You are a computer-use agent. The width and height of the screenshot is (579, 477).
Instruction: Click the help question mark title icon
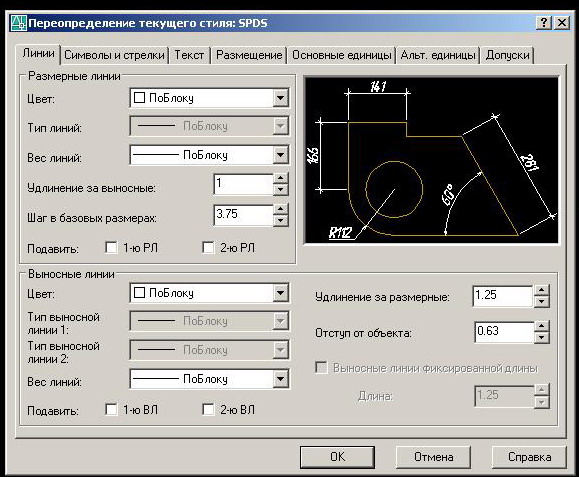(x=544, y=23)
